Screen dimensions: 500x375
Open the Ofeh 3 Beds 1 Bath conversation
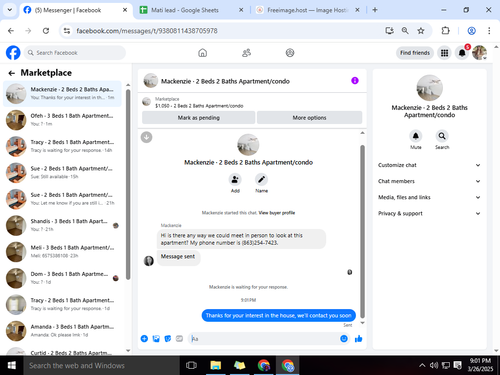pyautogui.click(x=62, y=120)
